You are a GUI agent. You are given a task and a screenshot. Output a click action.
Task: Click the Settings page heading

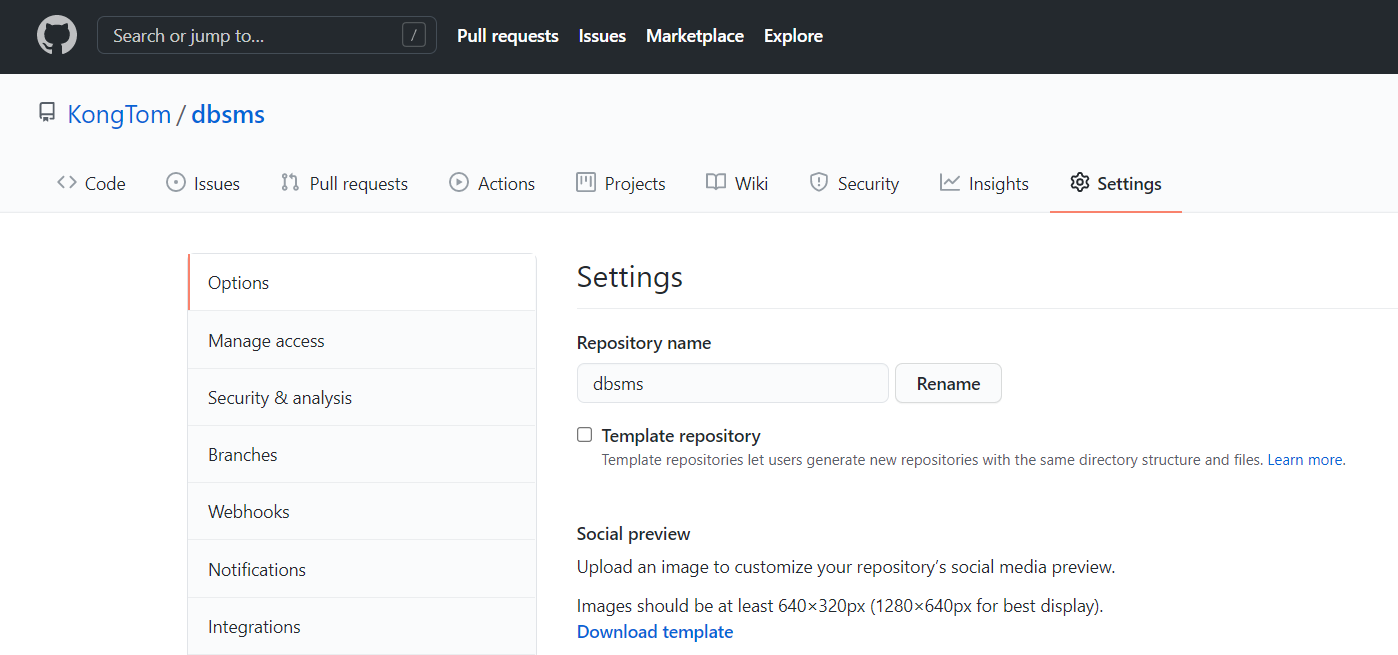630,277
